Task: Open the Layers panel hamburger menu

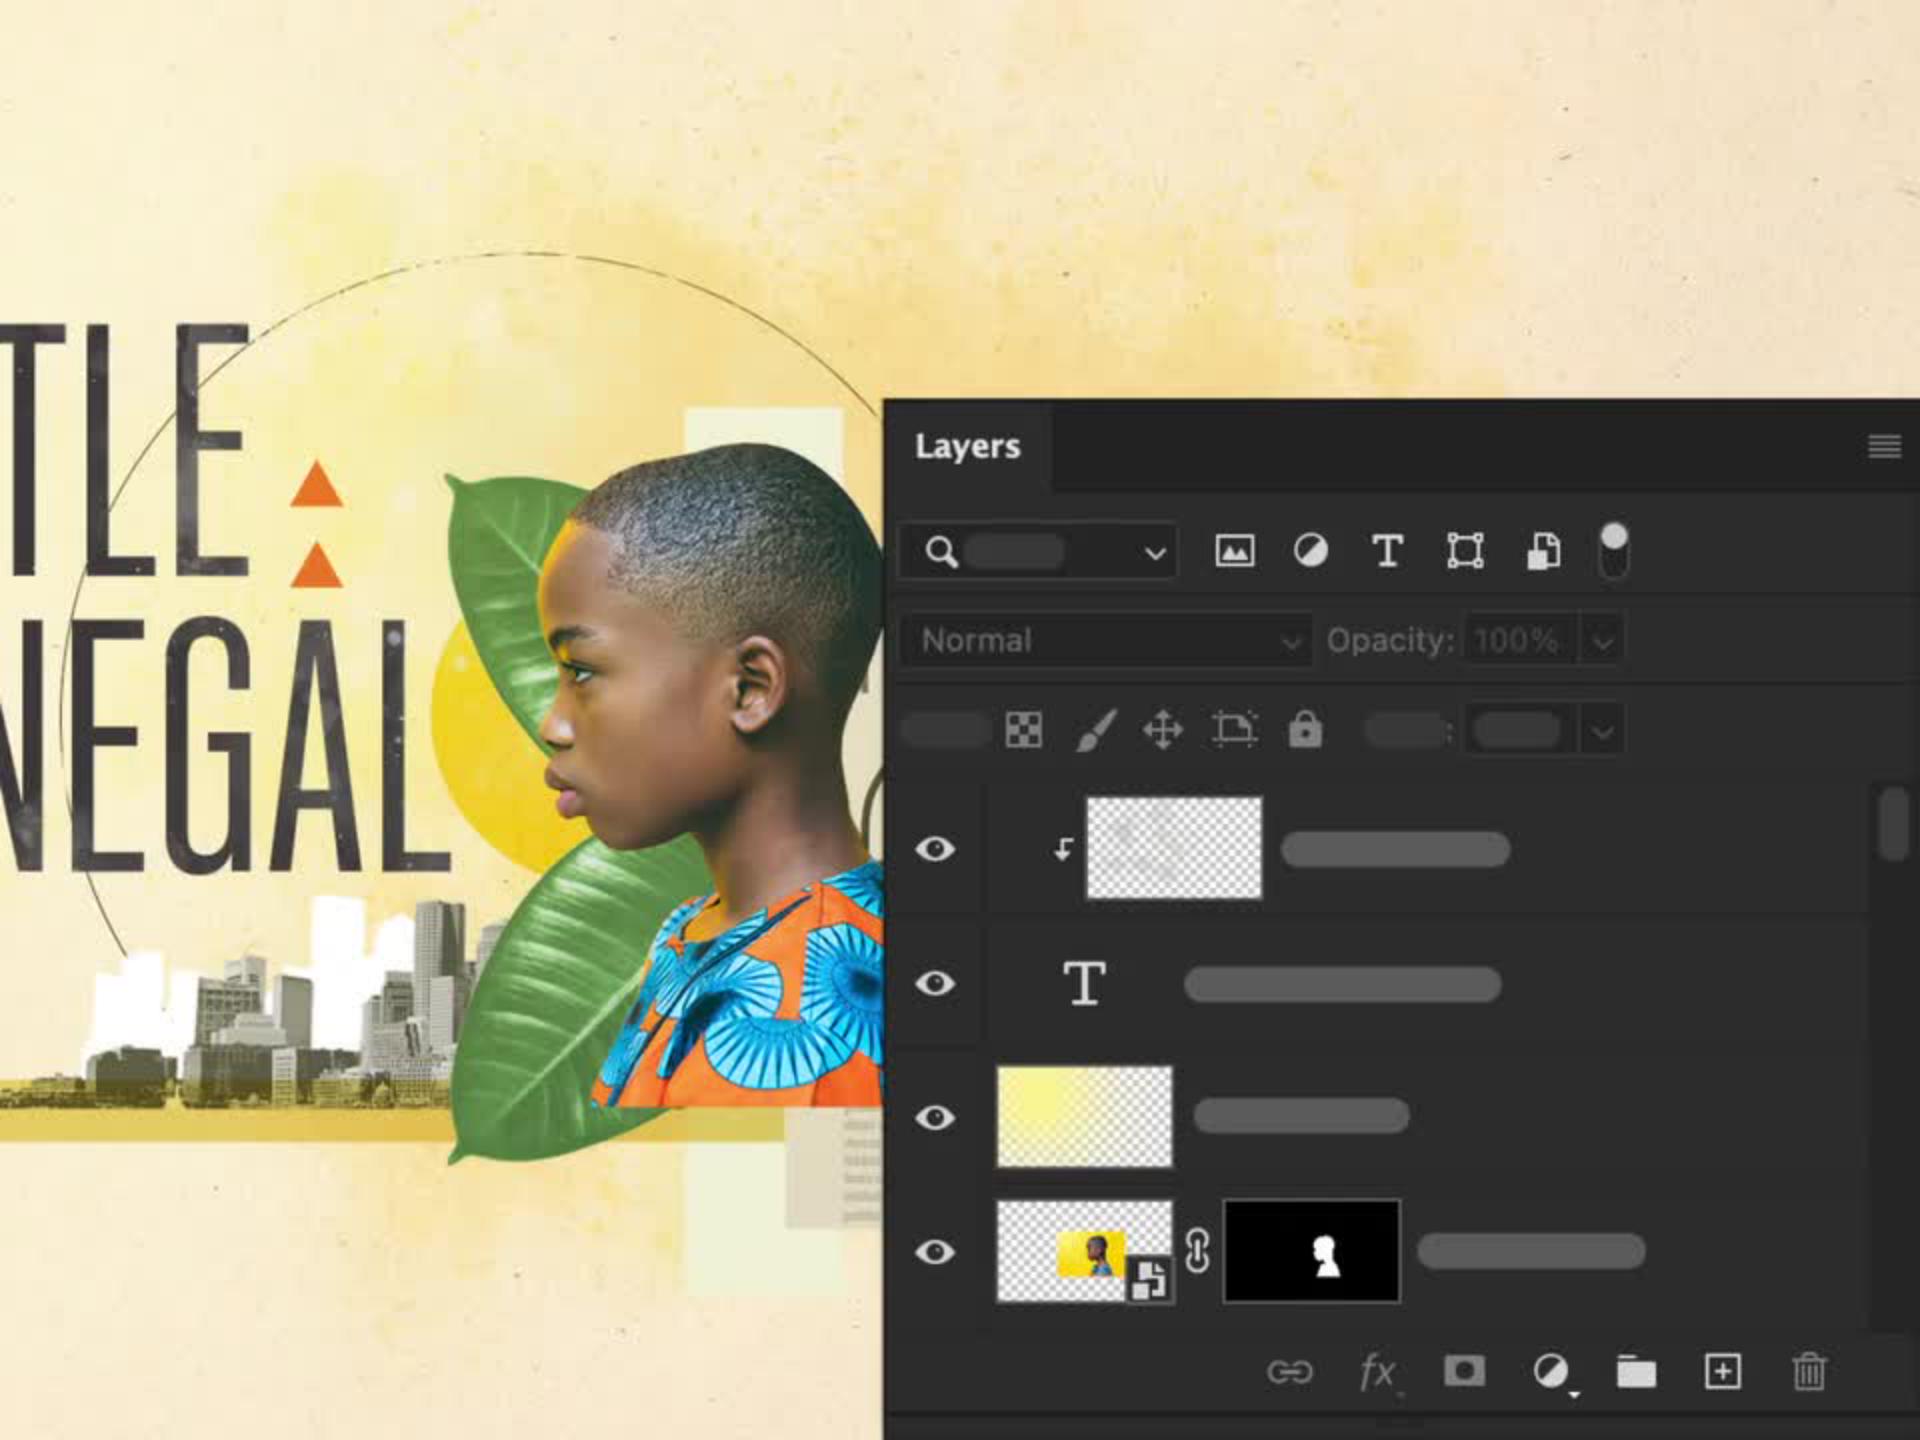Action: tap(1884, 446)
